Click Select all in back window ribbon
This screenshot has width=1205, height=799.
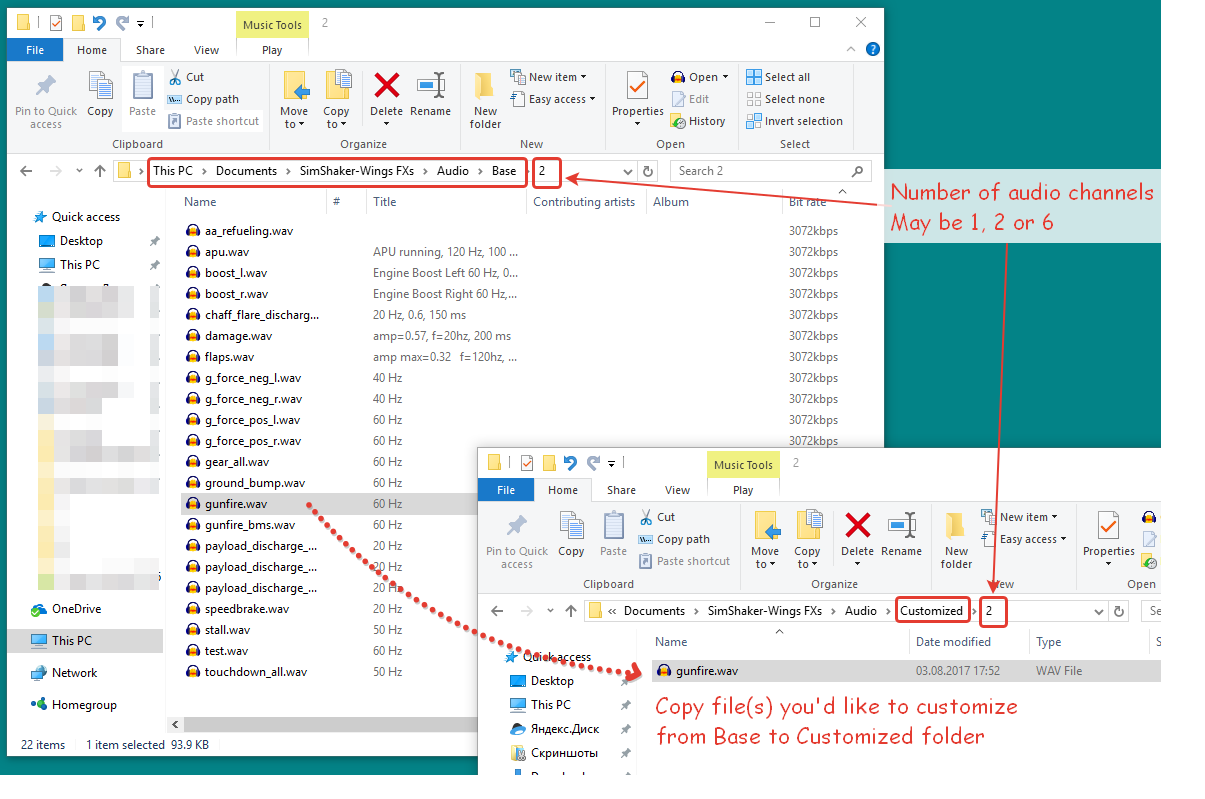[x=778, y=77]
